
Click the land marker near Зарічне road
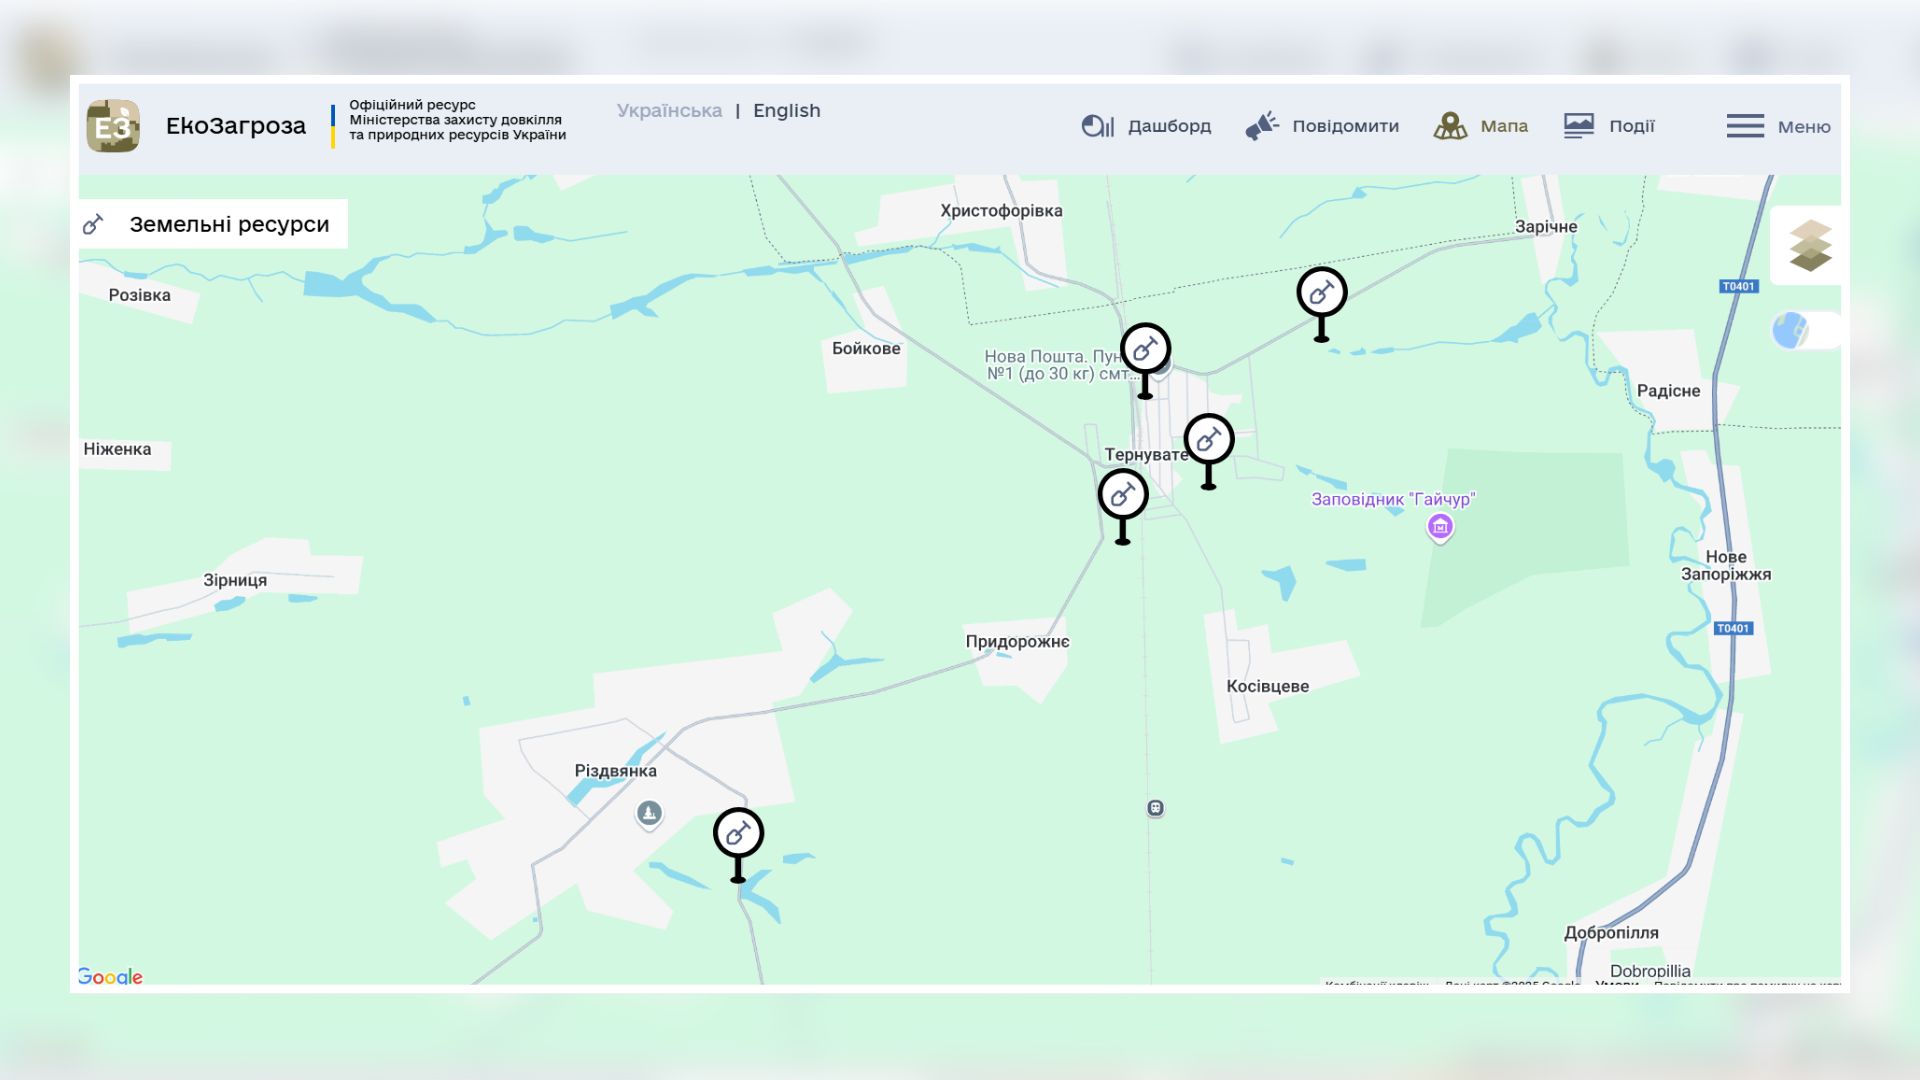click(1321, 293)
